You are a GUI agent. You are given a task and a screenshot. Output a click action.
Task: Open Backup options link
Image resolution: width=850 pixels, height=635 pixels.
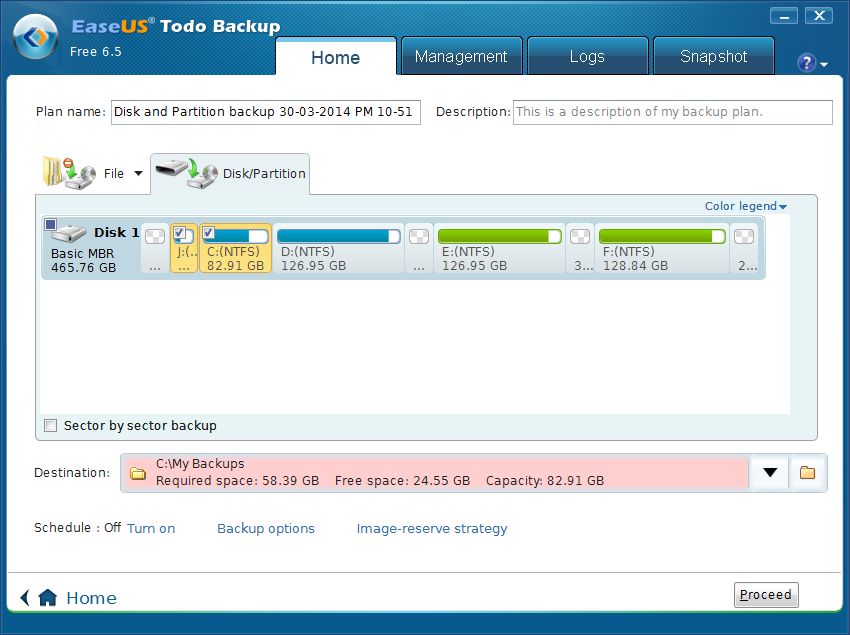point(266,528)
